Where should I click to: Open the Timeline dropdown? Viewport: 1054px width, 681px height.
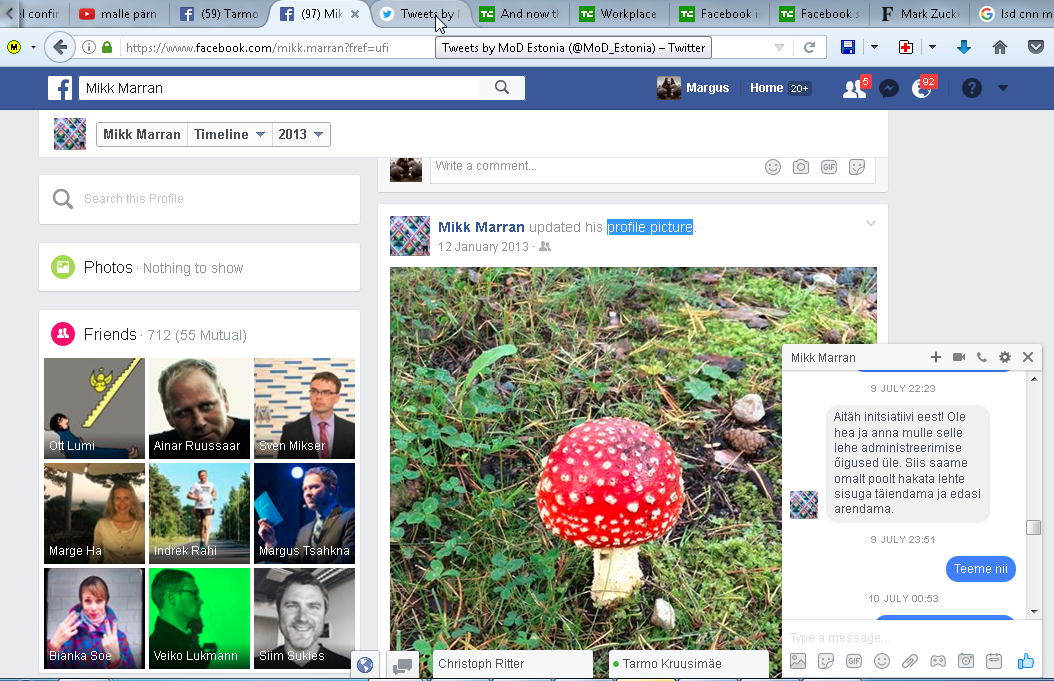click(x=229, y=134)
